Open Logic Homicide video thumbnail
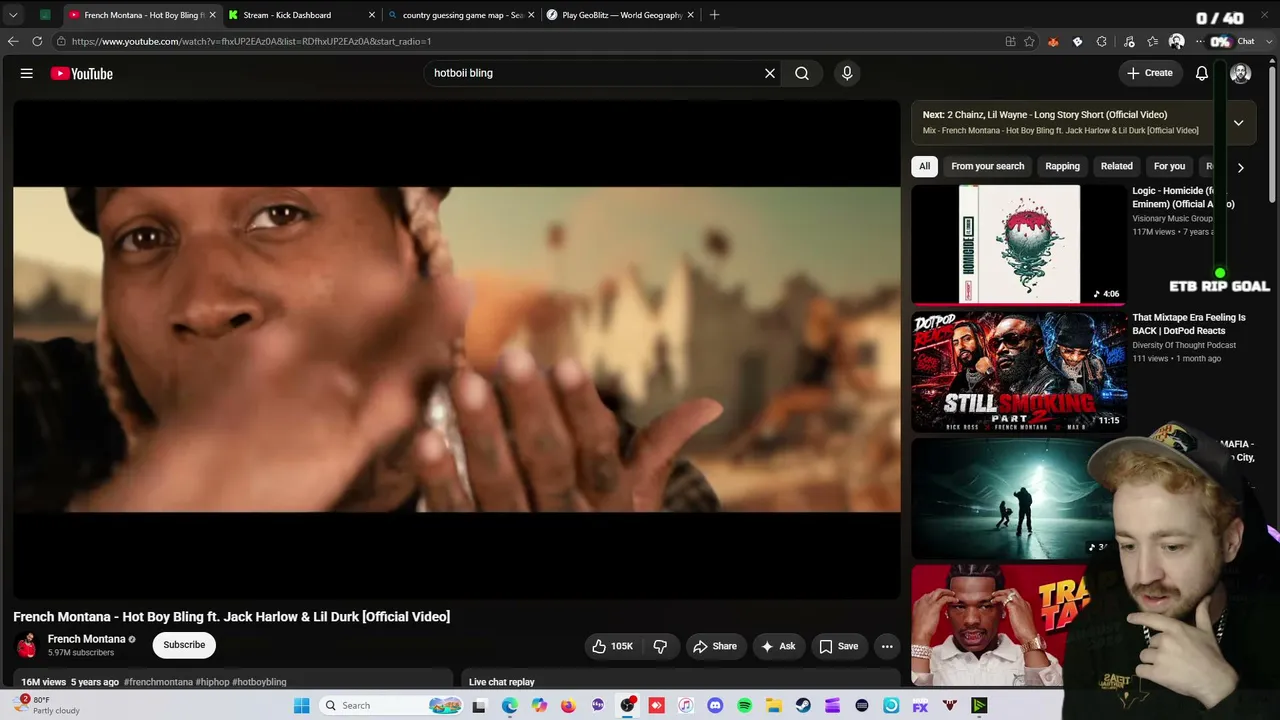The height and width of the screenshot is (720, 1280). (1018, 244)
